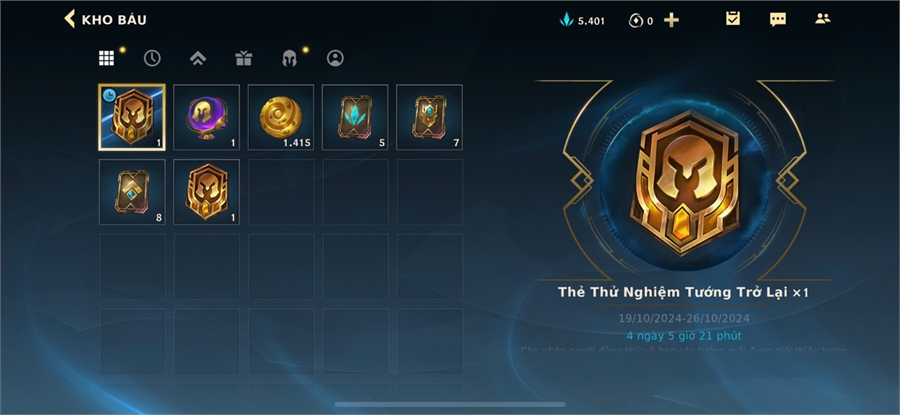The width and height of the screenshot is (900, 415).
Task: Open the chat messages icon
Action: [x=778, y=20]
